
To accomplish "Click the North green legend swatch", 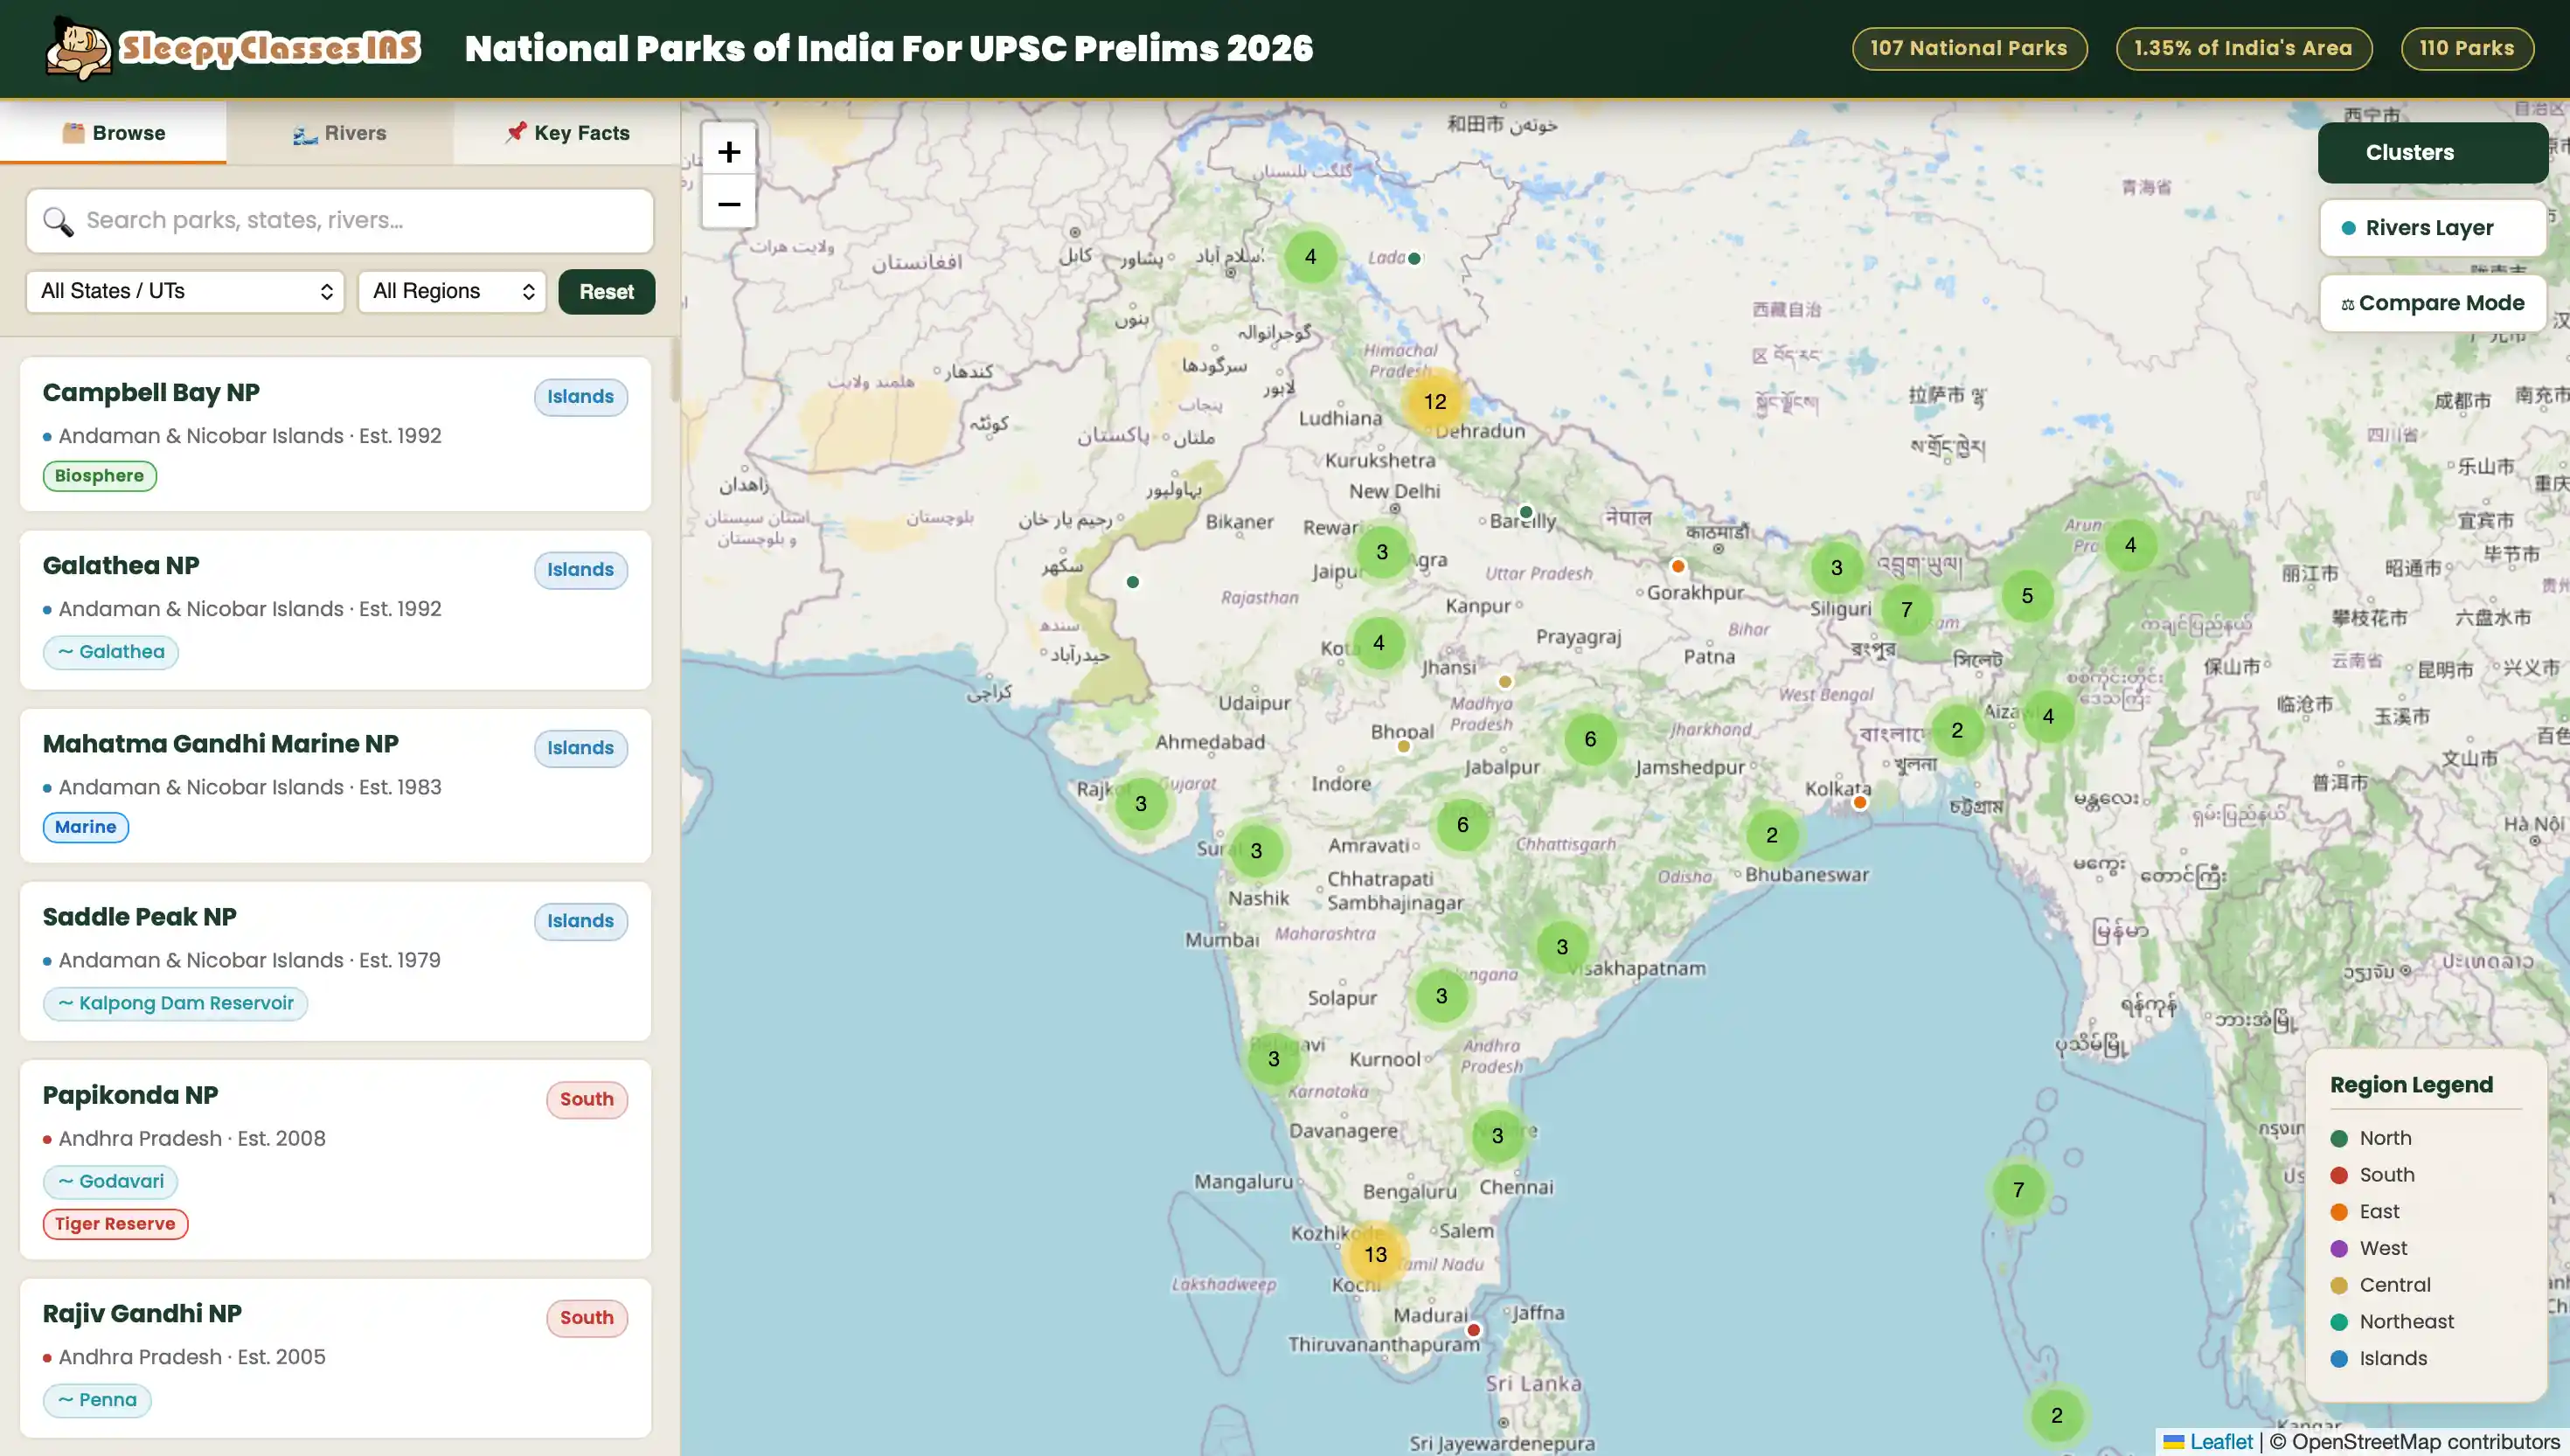I will tap(2339, 1138).
